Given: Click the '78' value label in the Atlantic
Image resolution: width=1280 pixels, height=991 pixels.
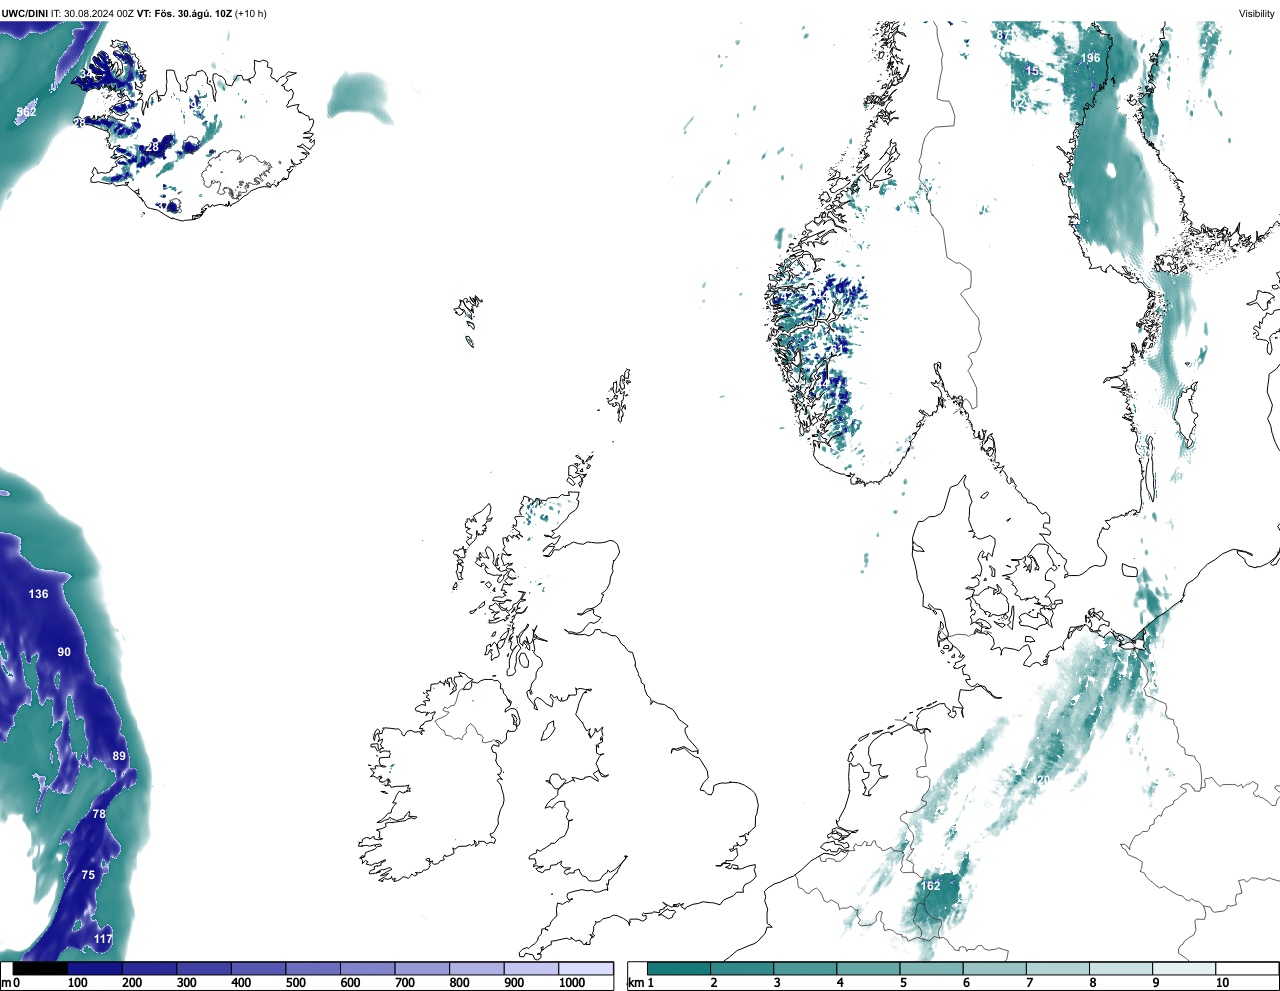Looking at the screenshot, I should pyautogui.click(x=99, y=814).
